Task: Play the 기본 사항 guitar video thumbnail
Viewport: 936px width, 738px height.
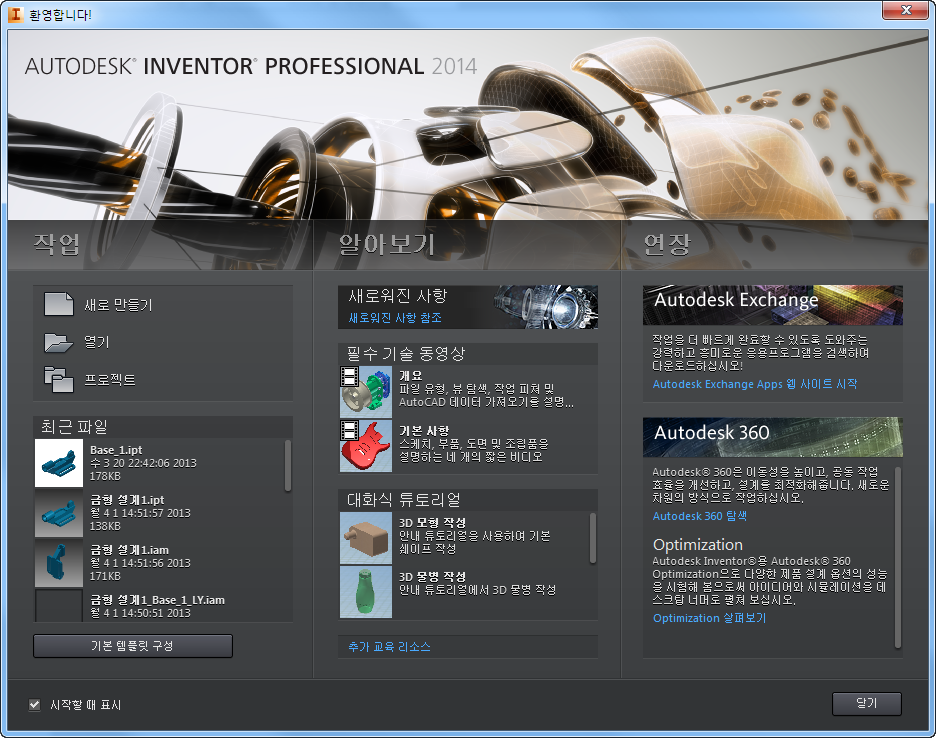Action: click(366, 446)
